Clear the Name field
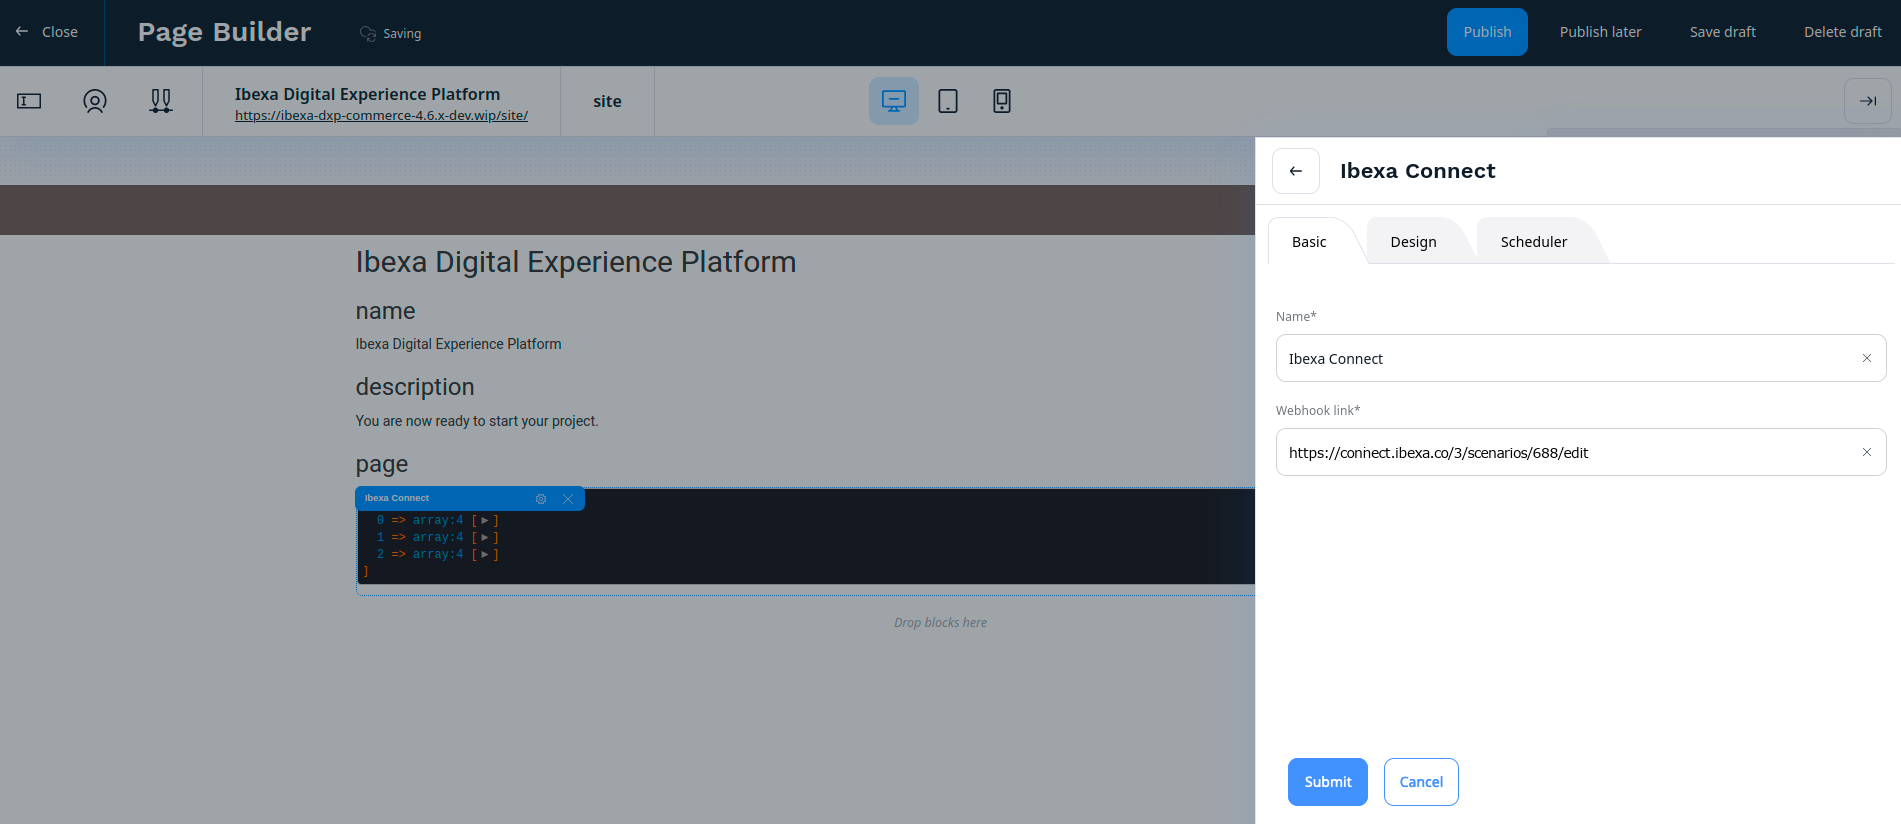 click(x=1866, y=358)
